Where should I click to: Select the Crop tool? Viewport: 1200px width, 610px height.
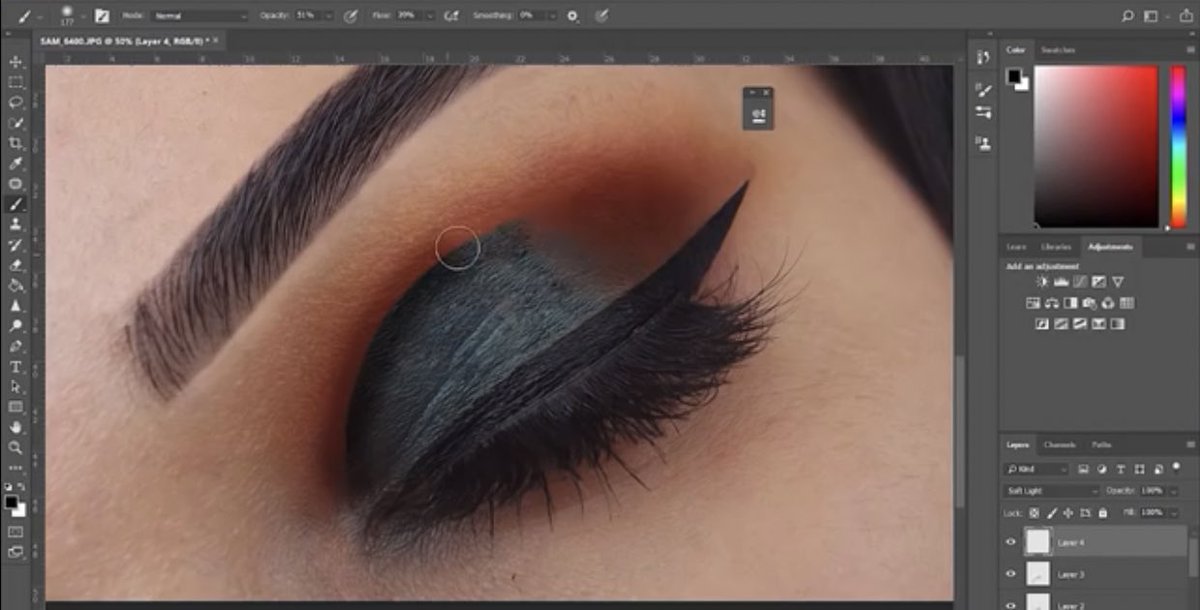click(16, 143)
